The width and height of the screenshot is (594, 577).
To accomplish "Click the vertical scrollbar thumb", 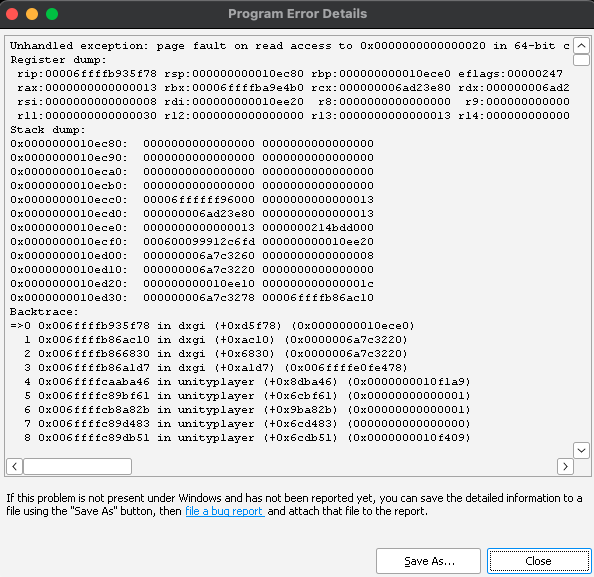I will [581, 60].
